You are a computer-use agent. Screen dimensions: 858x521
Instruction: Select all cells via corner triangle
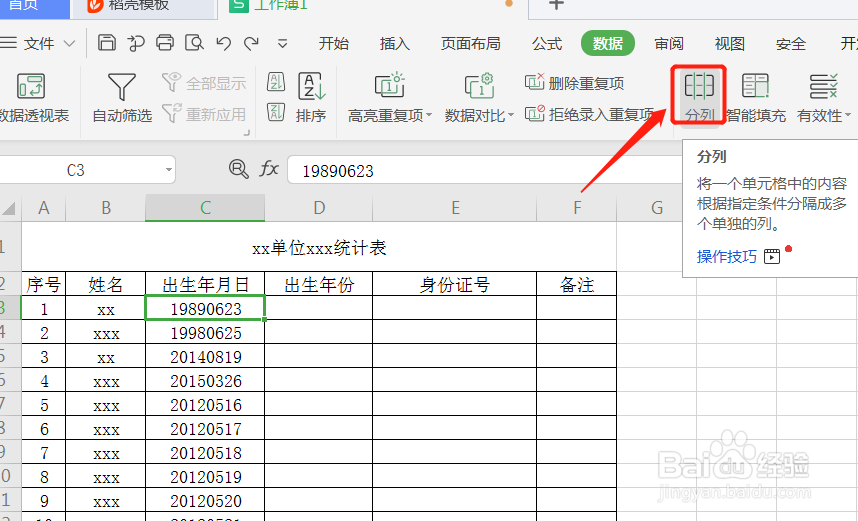[x=9, y=208]
